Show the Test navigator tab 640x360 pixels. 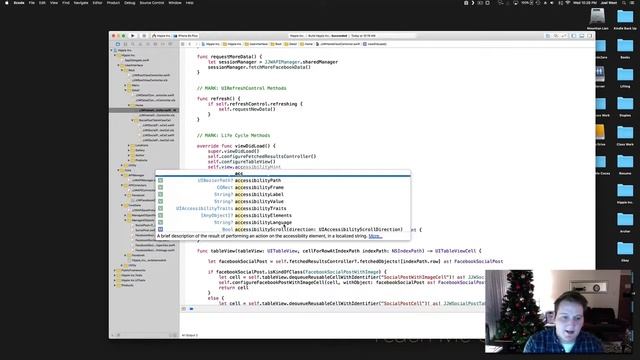[148, 44]
